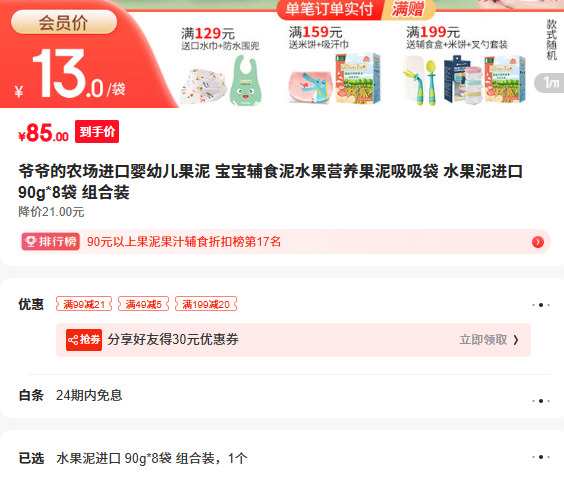Open 白条 24期内免息 installment option
Viewport: 564px width, 488px height.
point(284,396)
